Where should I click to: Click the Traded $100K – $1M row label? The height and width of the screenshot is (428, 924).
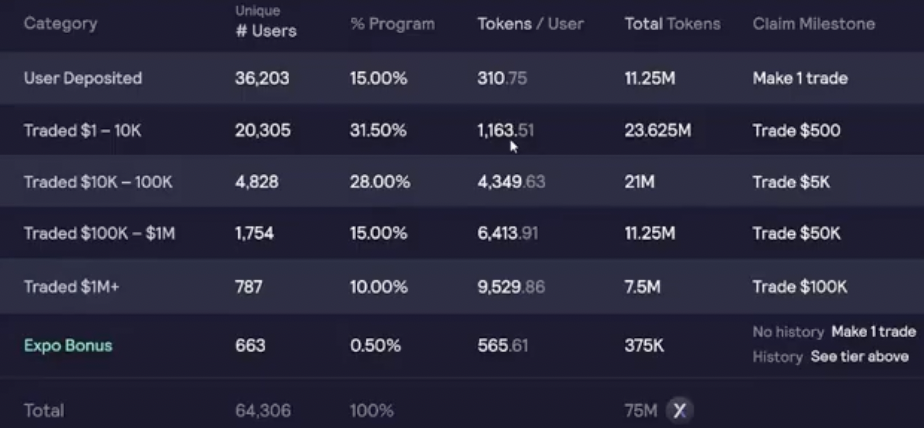coord(99,234)
